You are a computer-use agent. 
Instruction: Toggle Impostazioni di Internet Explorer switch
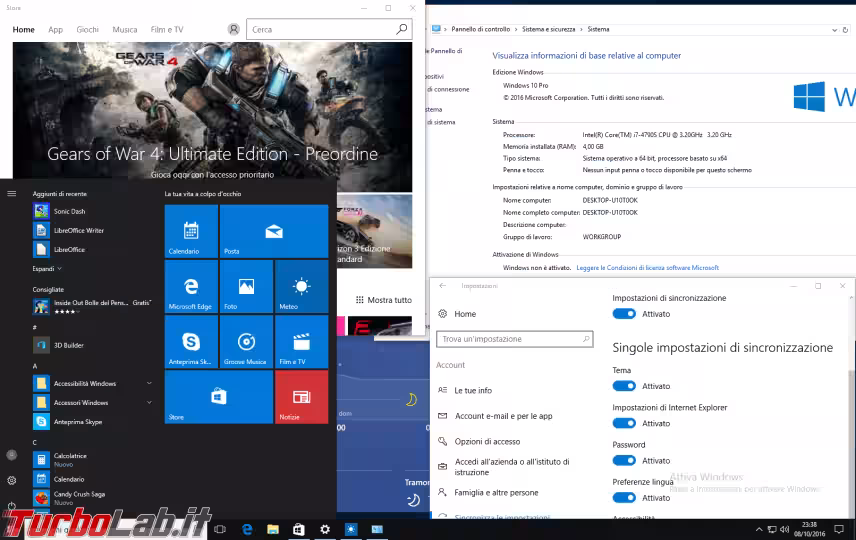point(624,423)
